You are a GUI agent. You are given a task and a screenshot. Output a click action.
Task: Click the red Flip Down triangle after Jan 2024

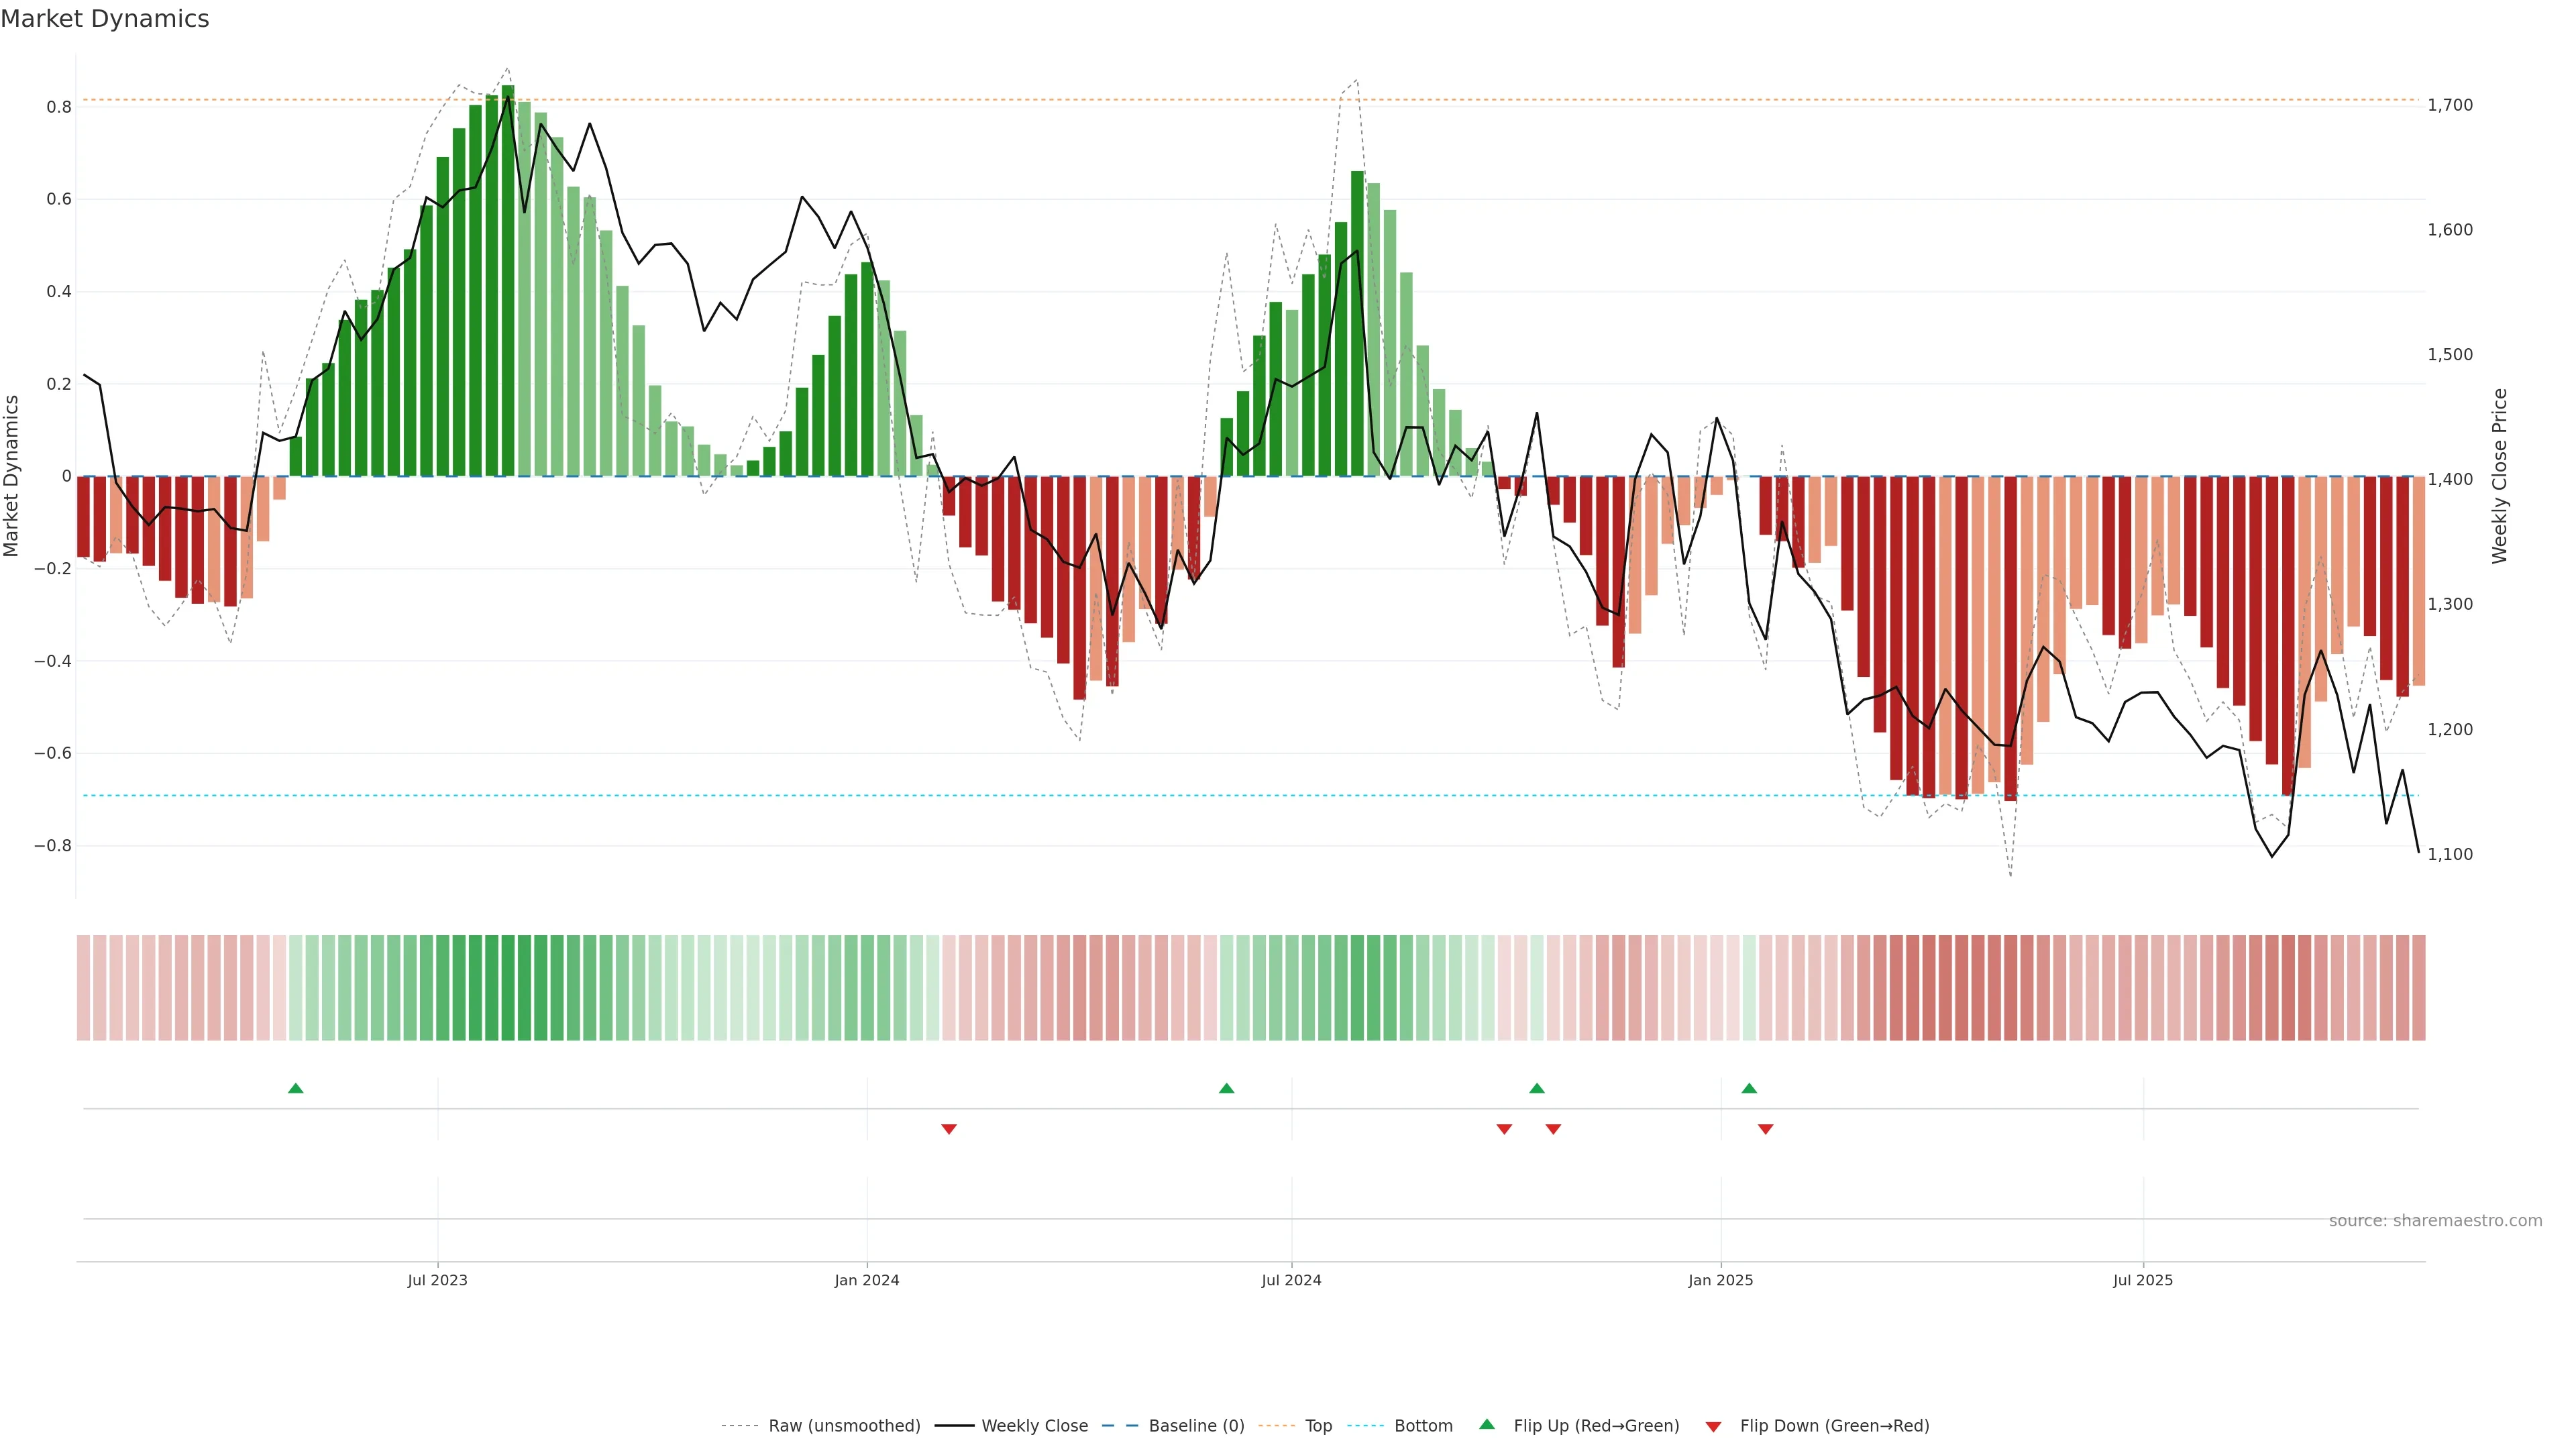coord(949,1129)
